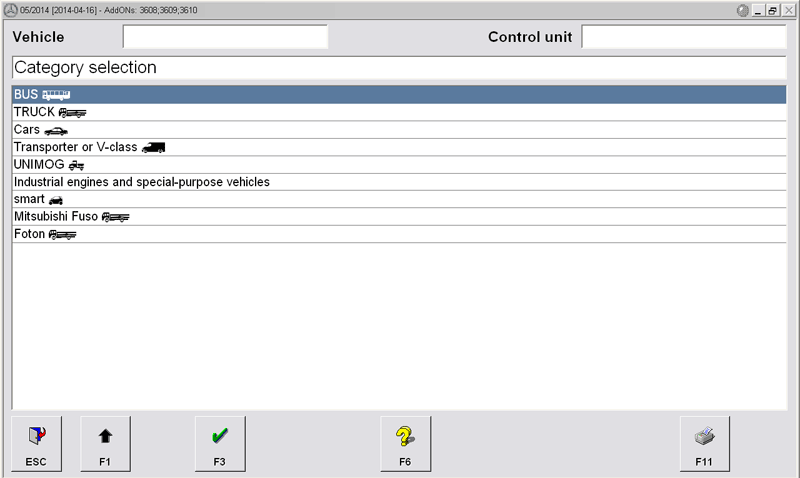This screenshot has width=800, height=478.
Task: Close the diagnostic application window
Action: pos(788,10)
